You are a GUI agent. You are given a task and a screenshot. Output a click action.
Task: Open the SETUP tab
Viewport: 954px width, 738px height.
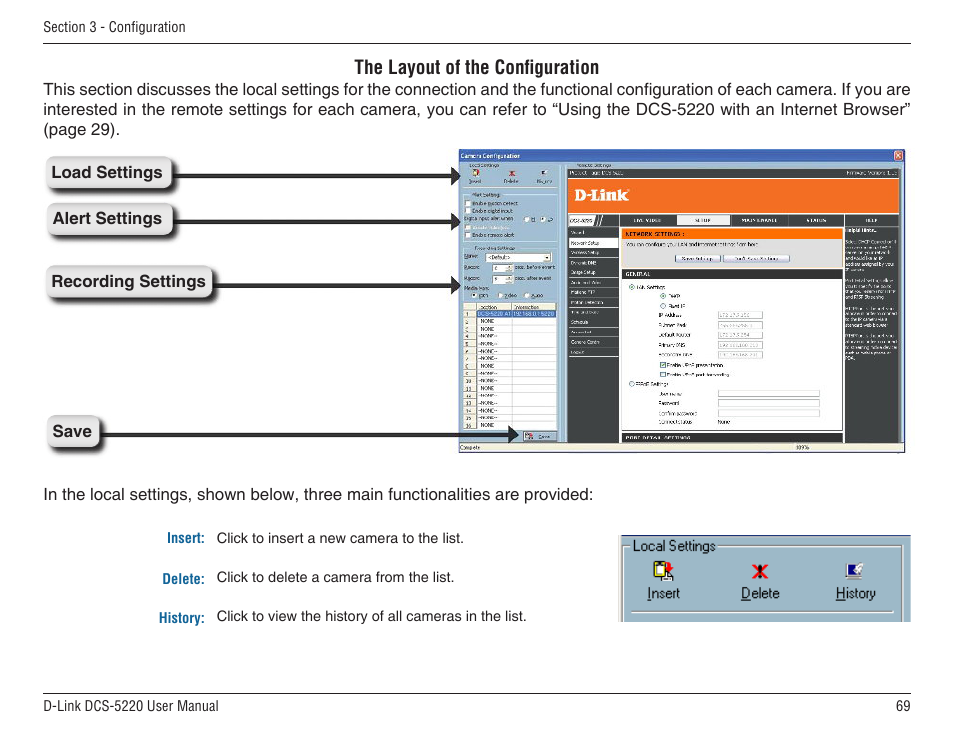(703, 220)
